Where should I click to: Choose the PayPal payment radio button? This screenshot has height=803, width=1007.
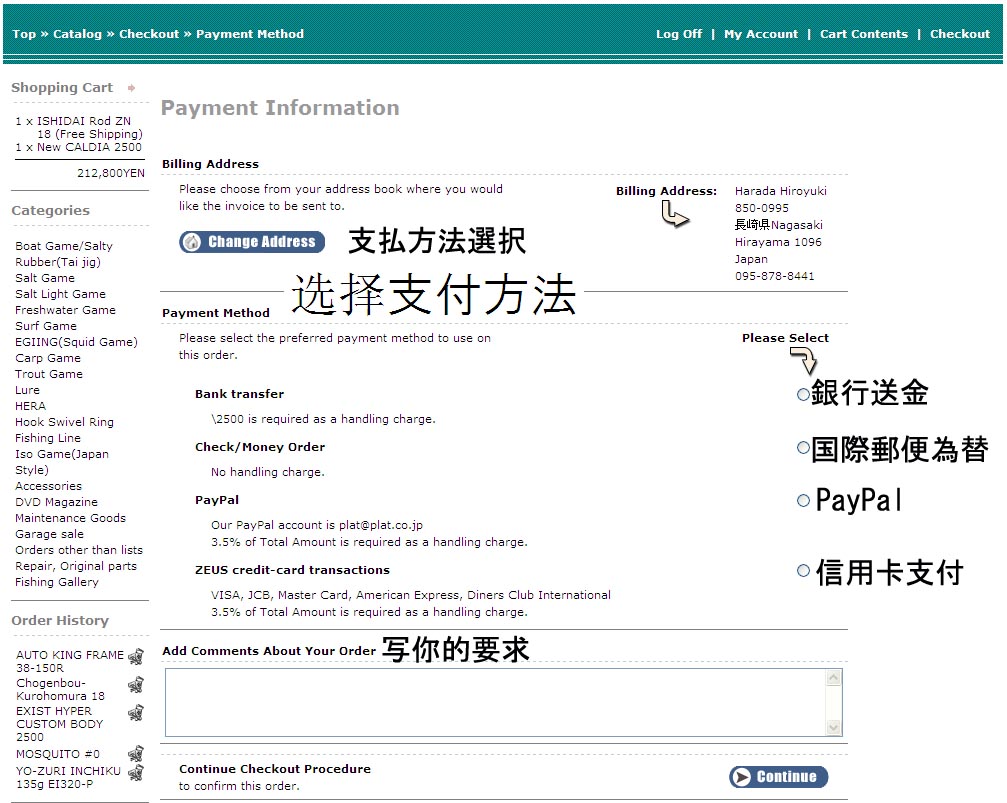pos(803,500)
